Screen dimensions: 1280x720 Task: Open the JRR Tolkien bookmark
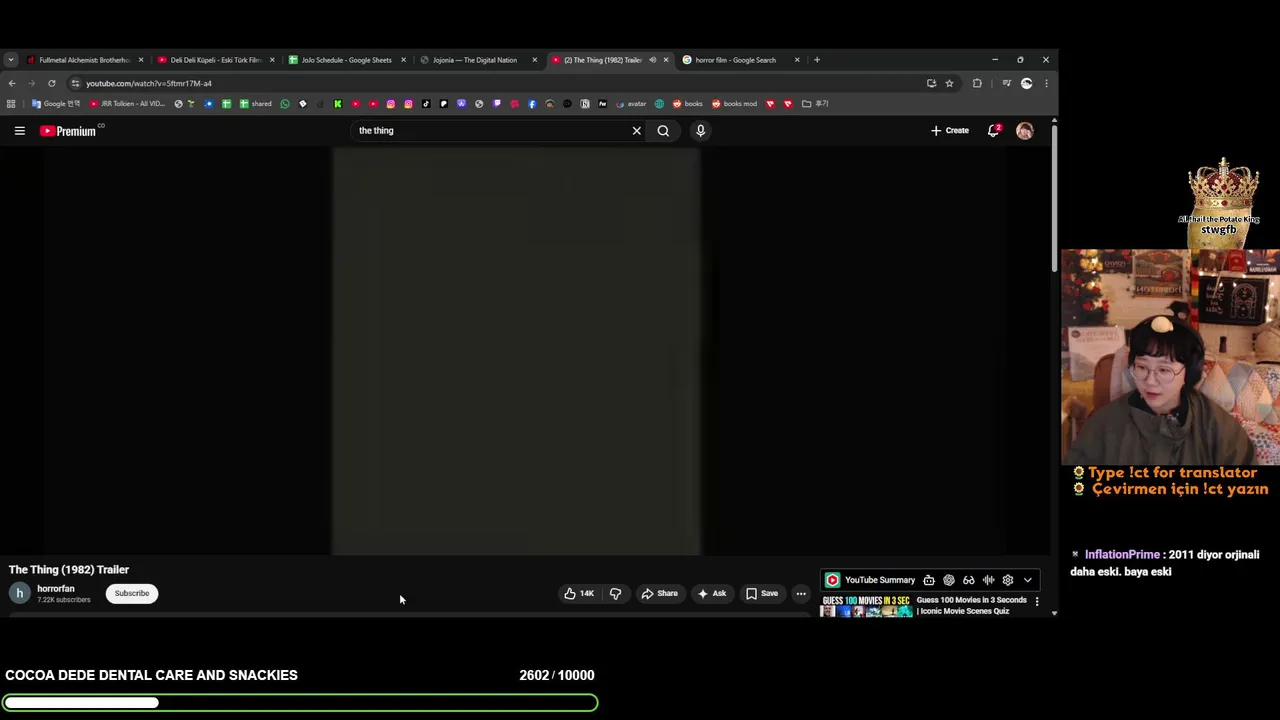(x=128, y=104)
